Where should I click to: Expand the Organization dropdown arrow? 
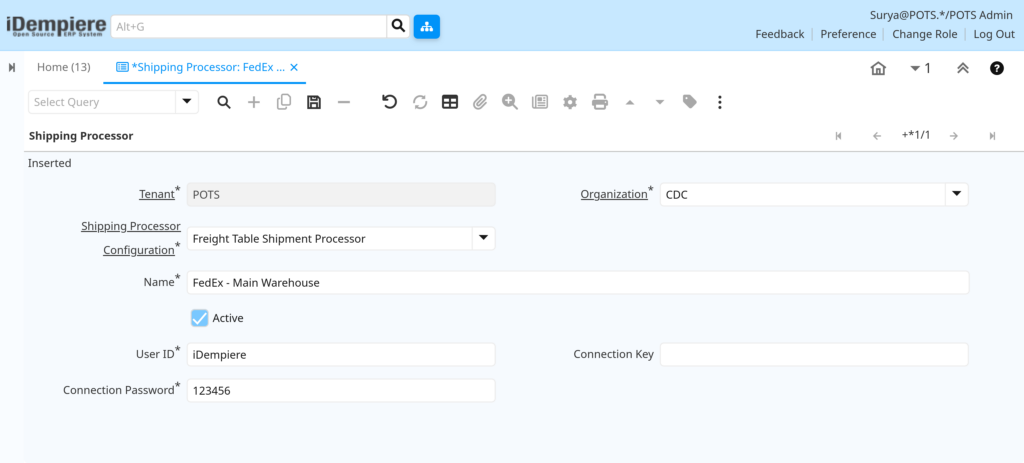[957, 194]
